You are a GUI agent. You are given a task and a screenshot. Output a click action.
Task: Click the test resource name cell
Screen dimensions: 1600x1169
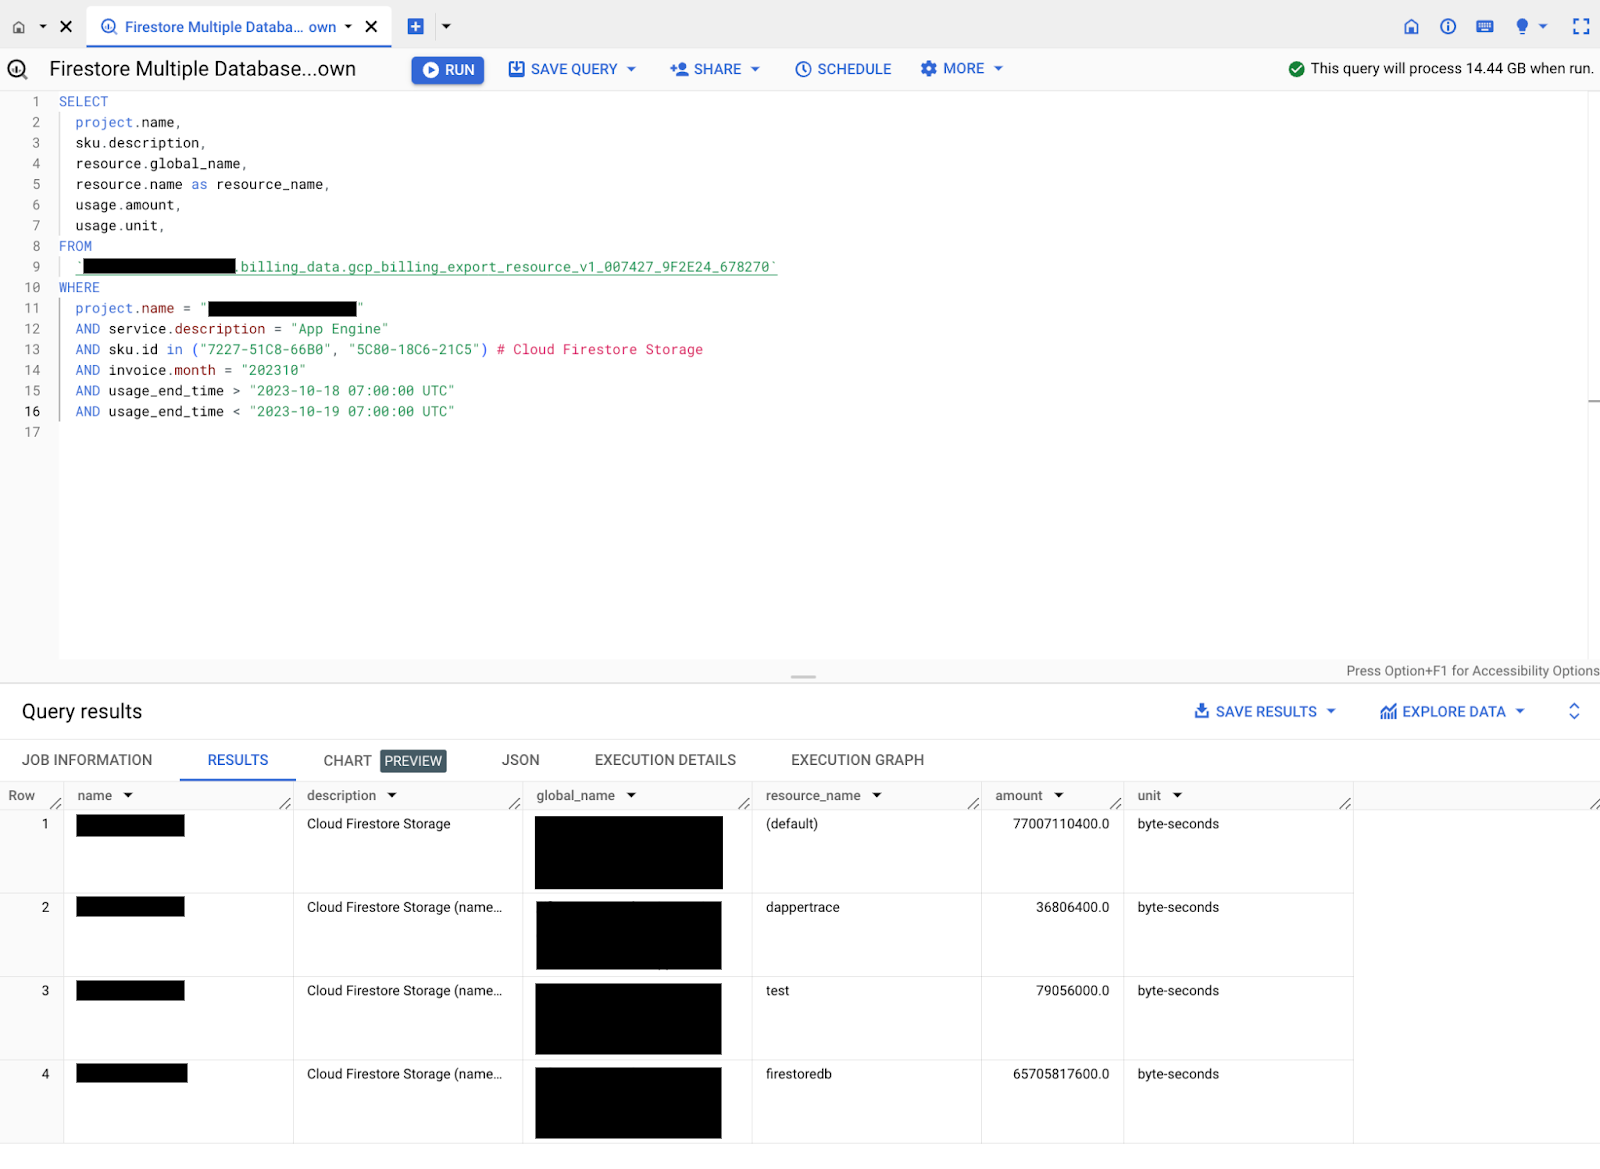click(867, 1018)
